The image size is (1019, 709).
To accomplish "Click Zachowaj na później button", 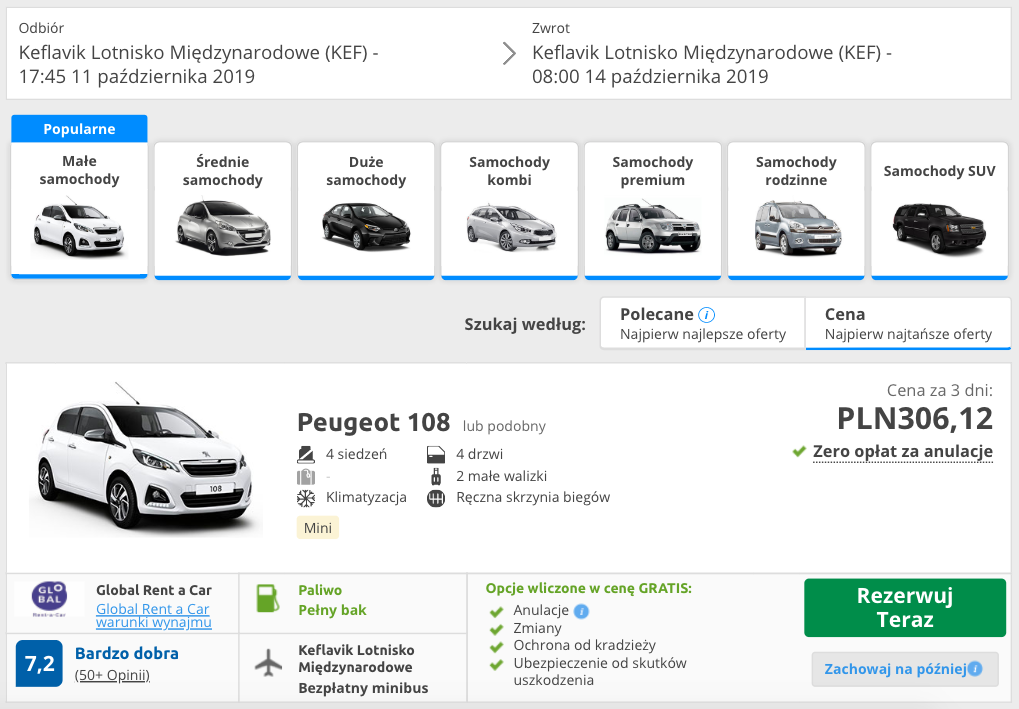I will [x=905, y=669].
